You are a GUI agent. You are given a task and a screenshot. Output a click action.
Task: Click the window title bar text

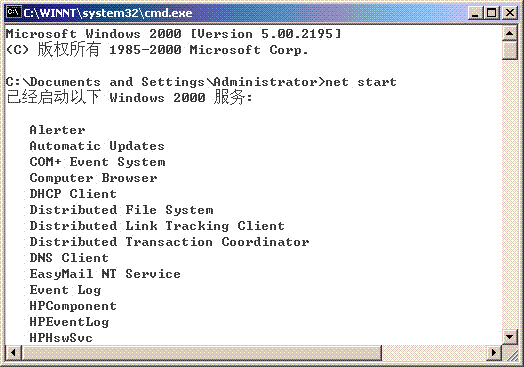click(108, 13)
